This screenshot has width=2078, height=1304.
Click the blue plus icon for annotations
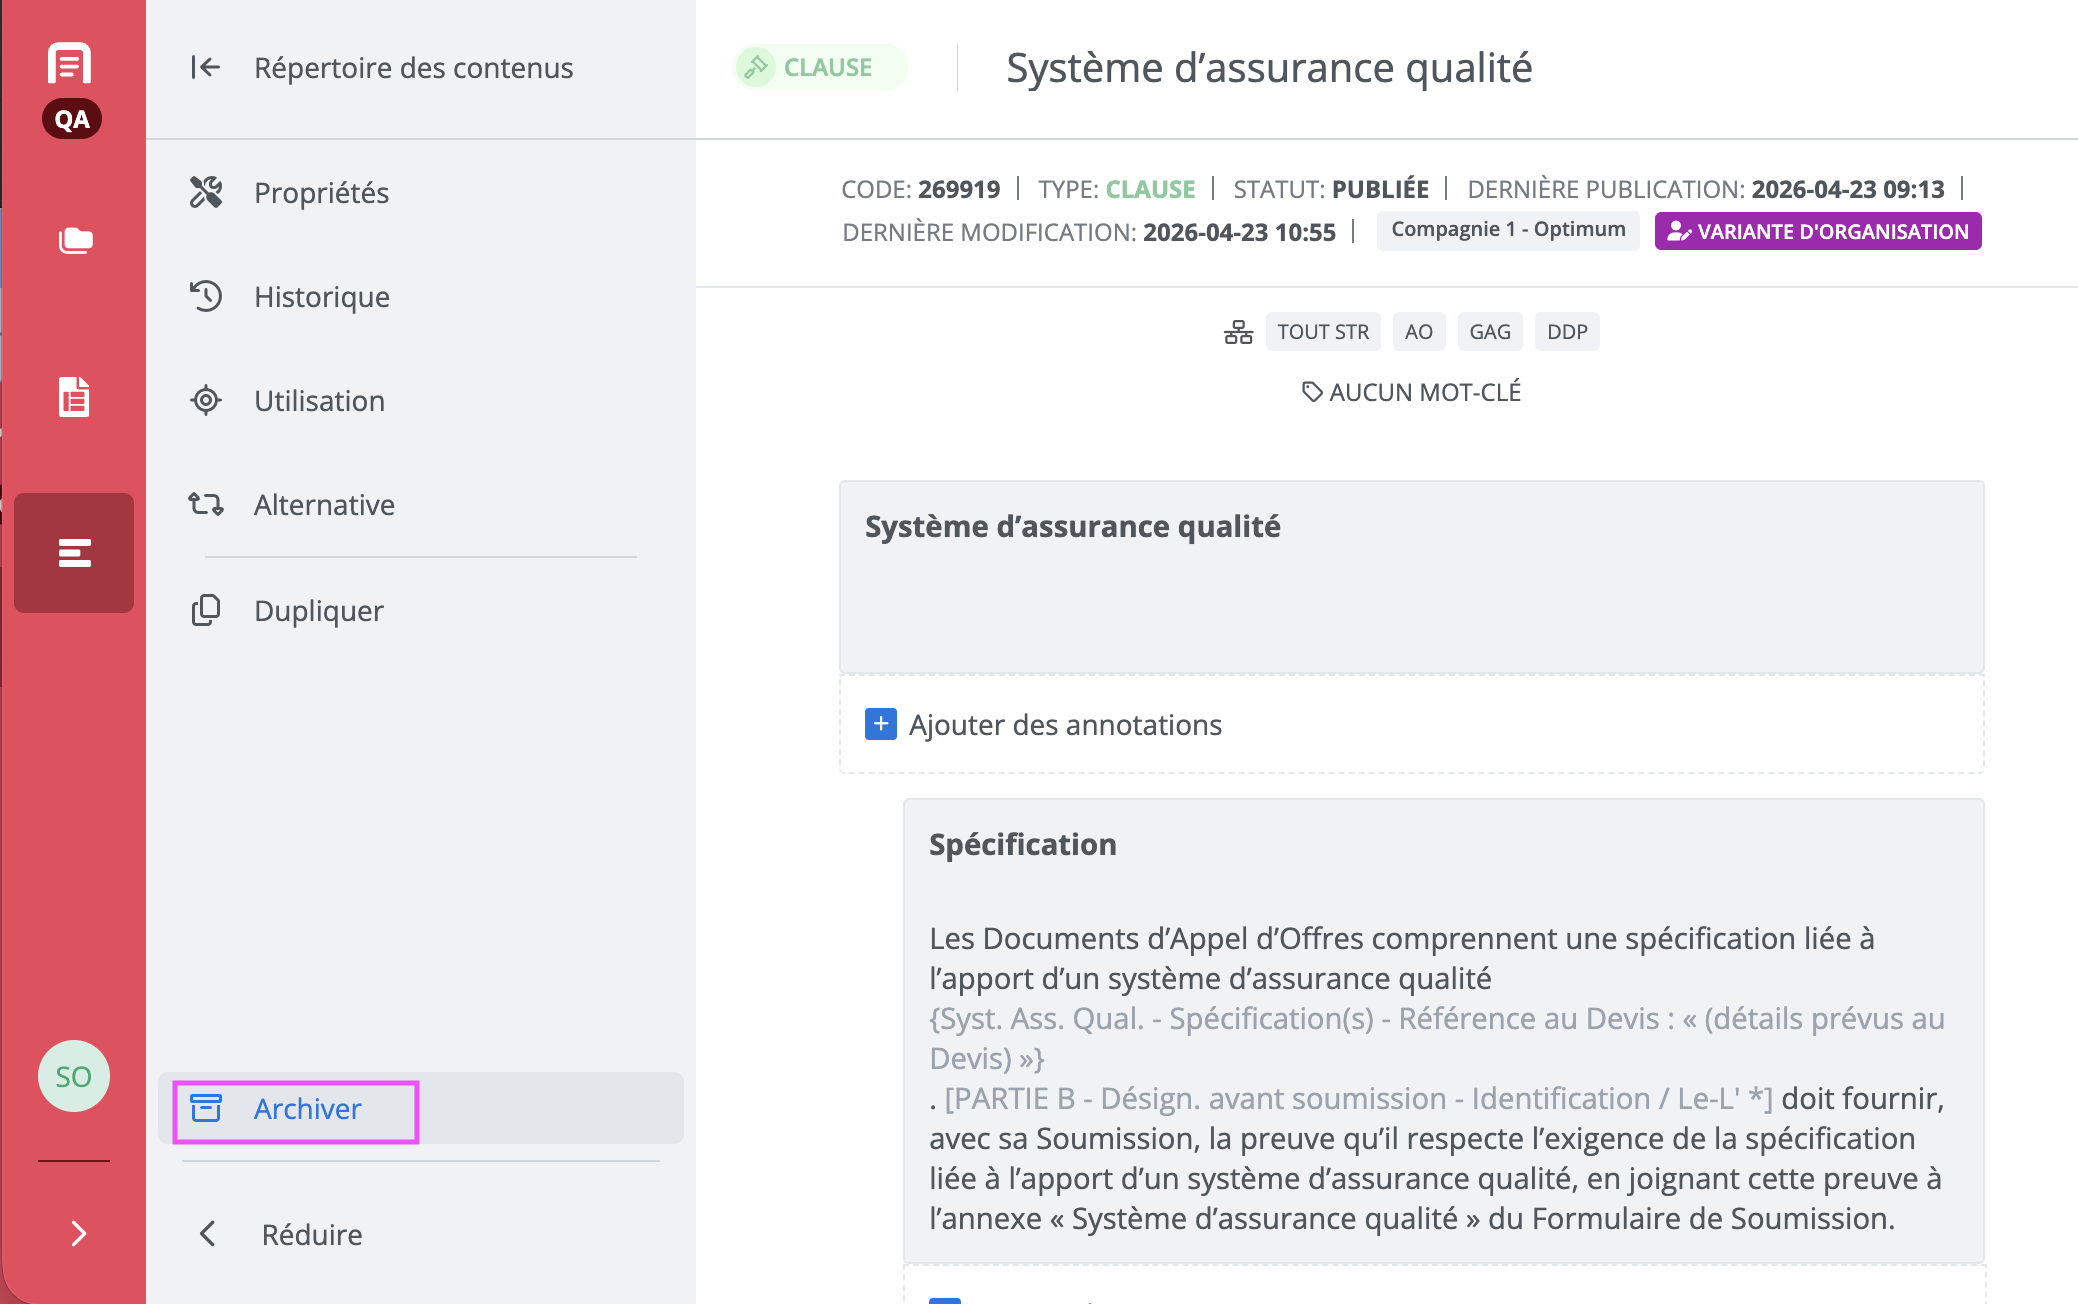point(880,724)
